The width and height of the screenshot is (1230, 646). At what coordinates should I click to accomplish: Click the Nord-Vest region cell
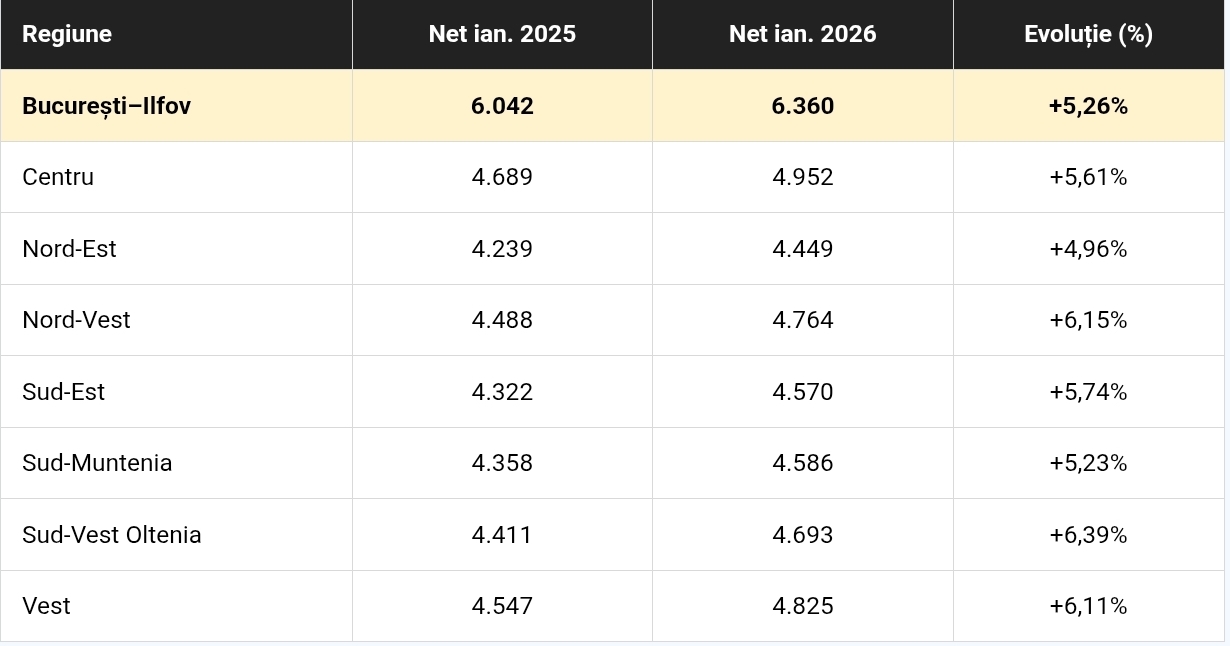click(x=76, y=320)
